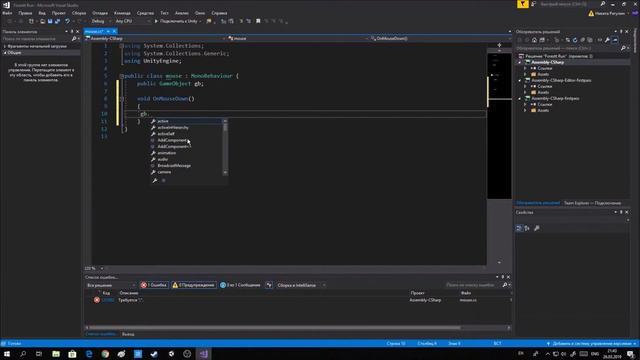
Task: Click the yellow notifications flag icon
Action: click(522, 4)
